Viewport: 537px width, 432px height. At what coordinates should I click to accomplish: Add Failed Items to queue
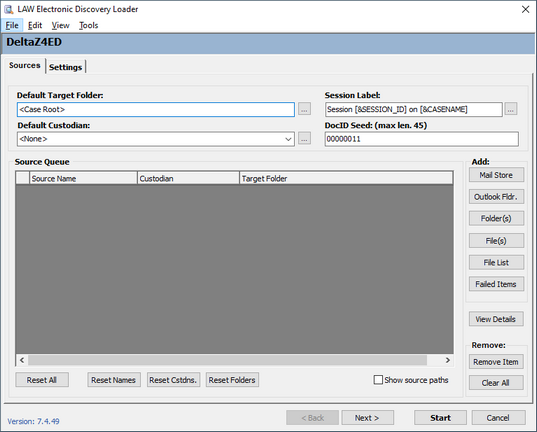point(496,284)
